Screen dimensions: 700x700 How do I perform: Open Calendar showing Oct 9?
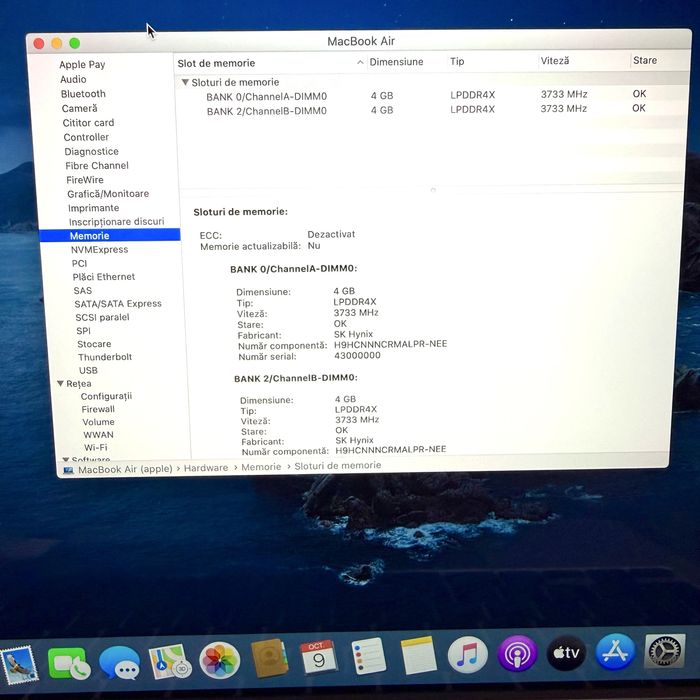(x=318, y=657)
